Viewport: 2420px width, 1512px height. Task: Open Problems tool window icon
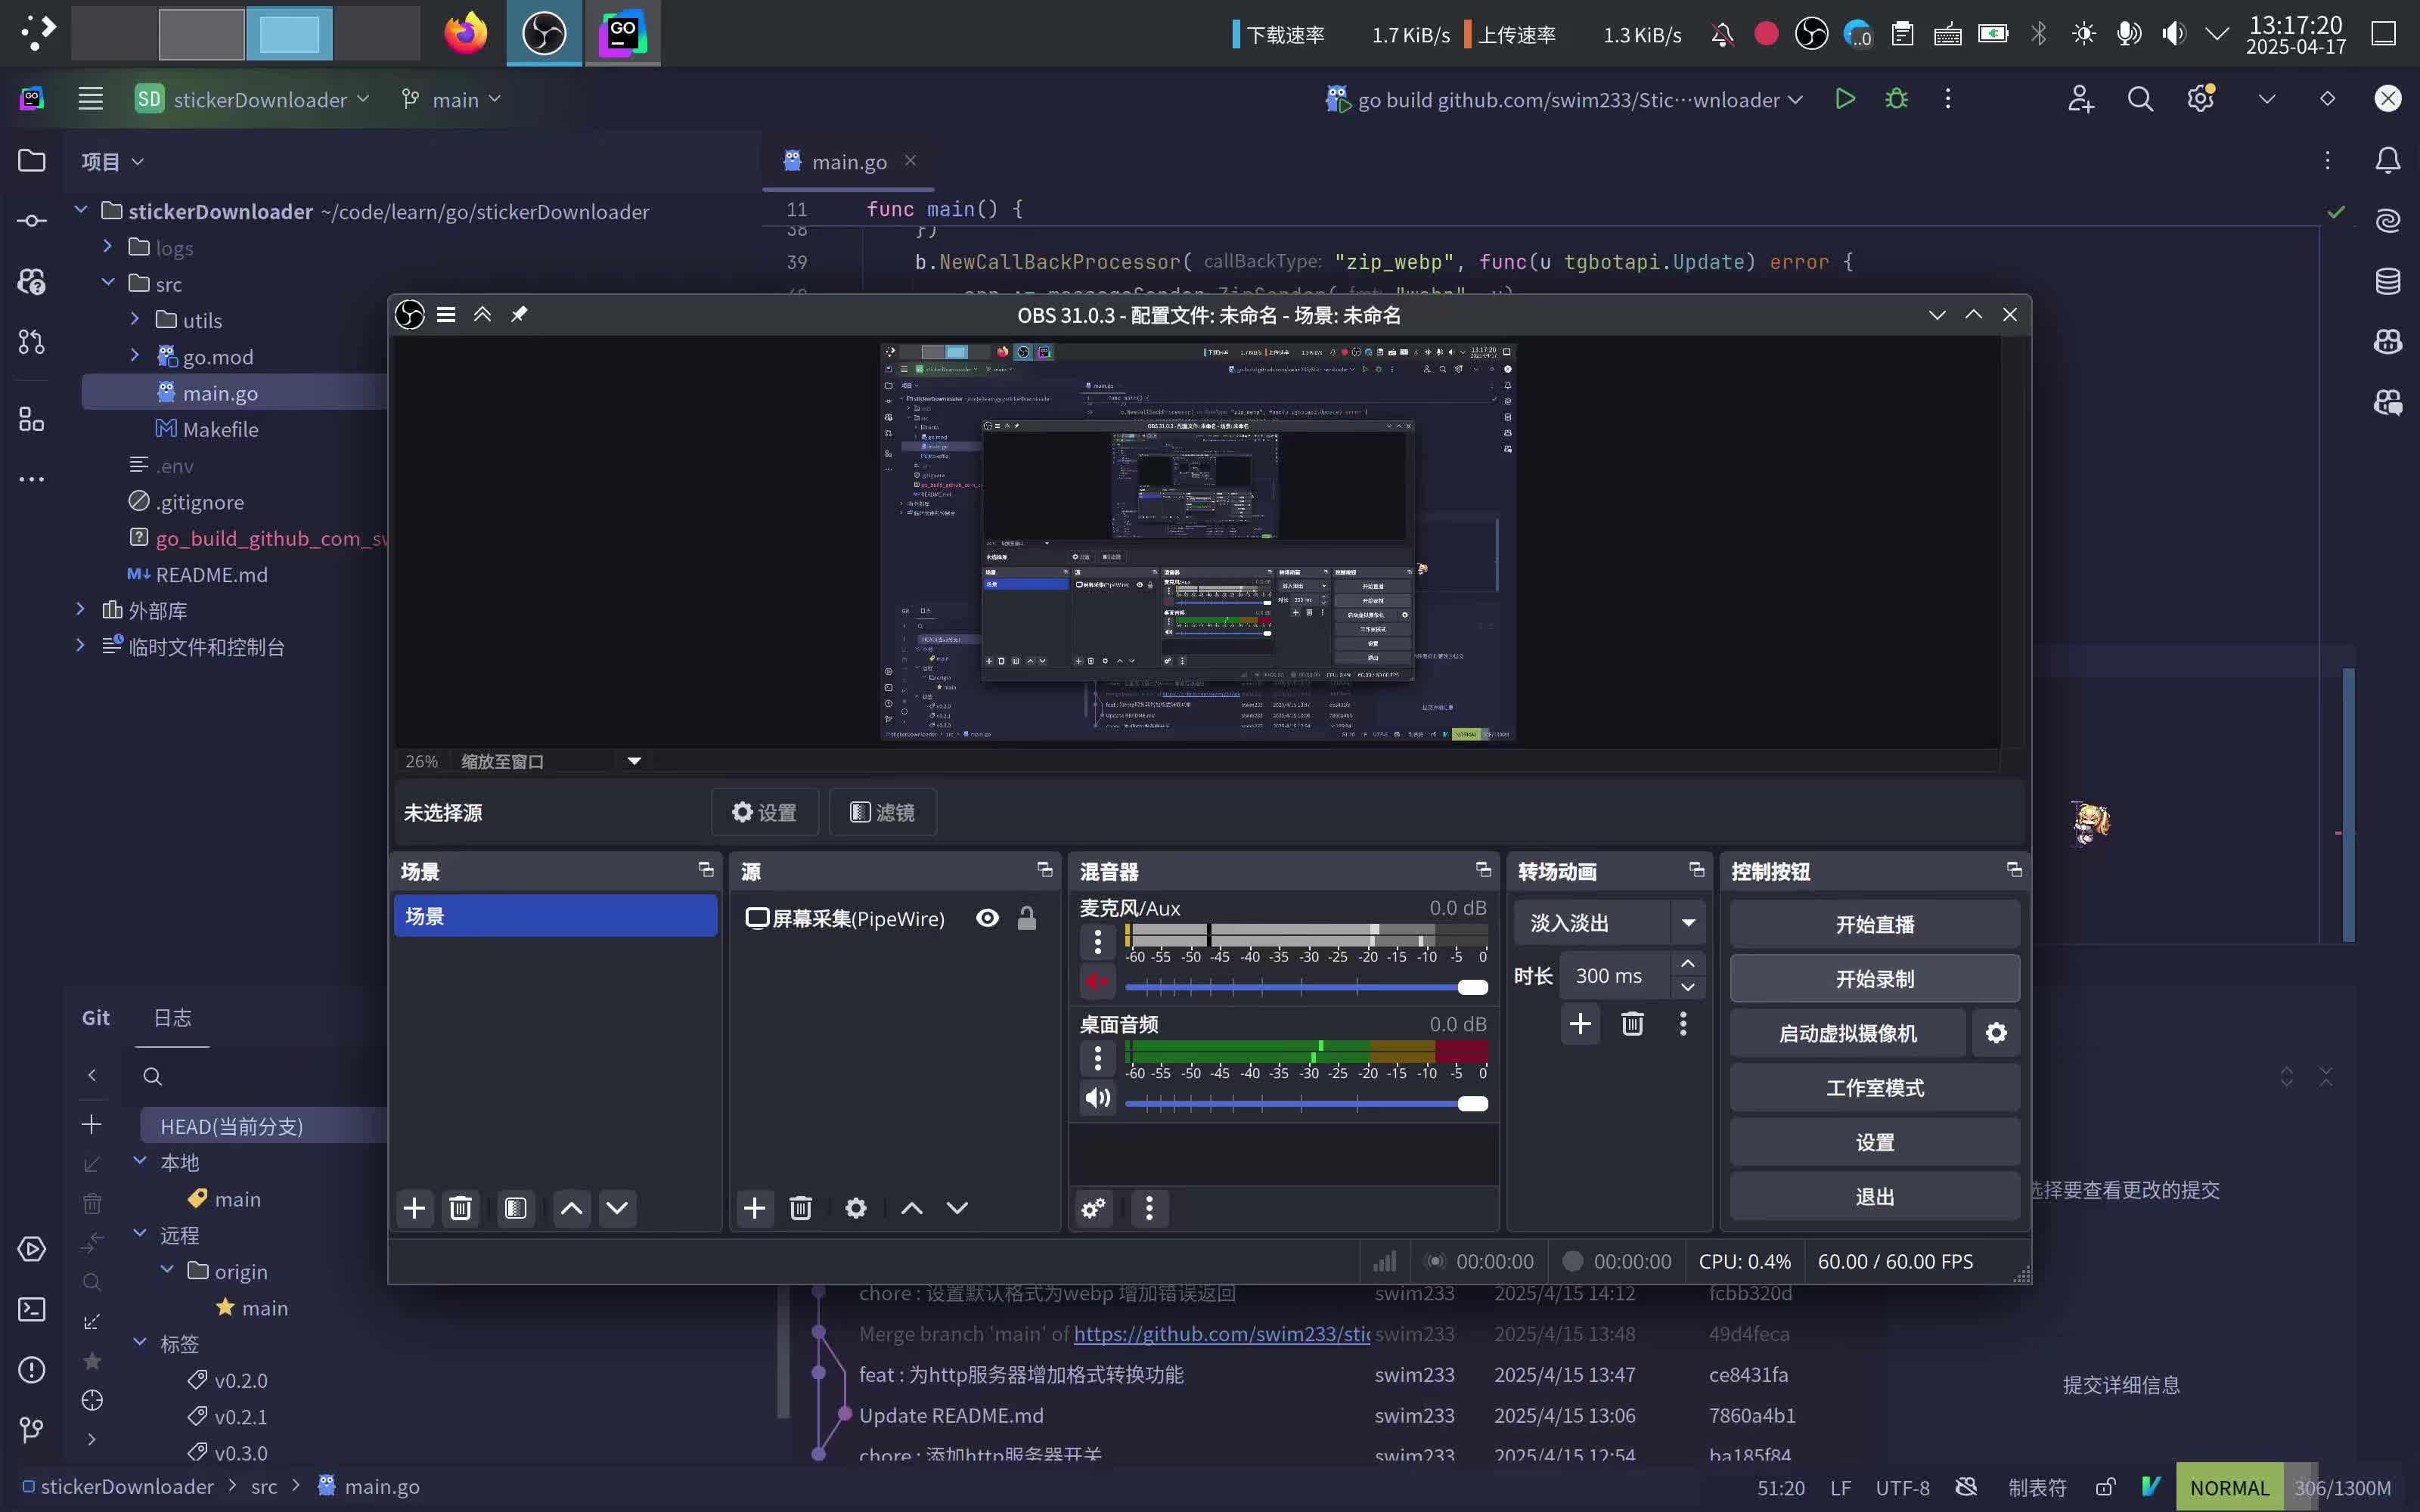[32, 1369]
